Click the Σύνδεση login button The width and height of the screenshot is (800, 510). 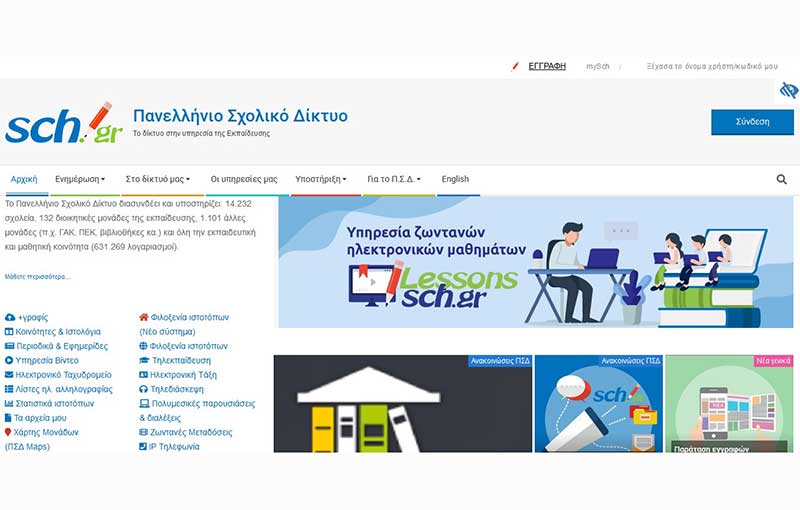(x=753, y=122)
